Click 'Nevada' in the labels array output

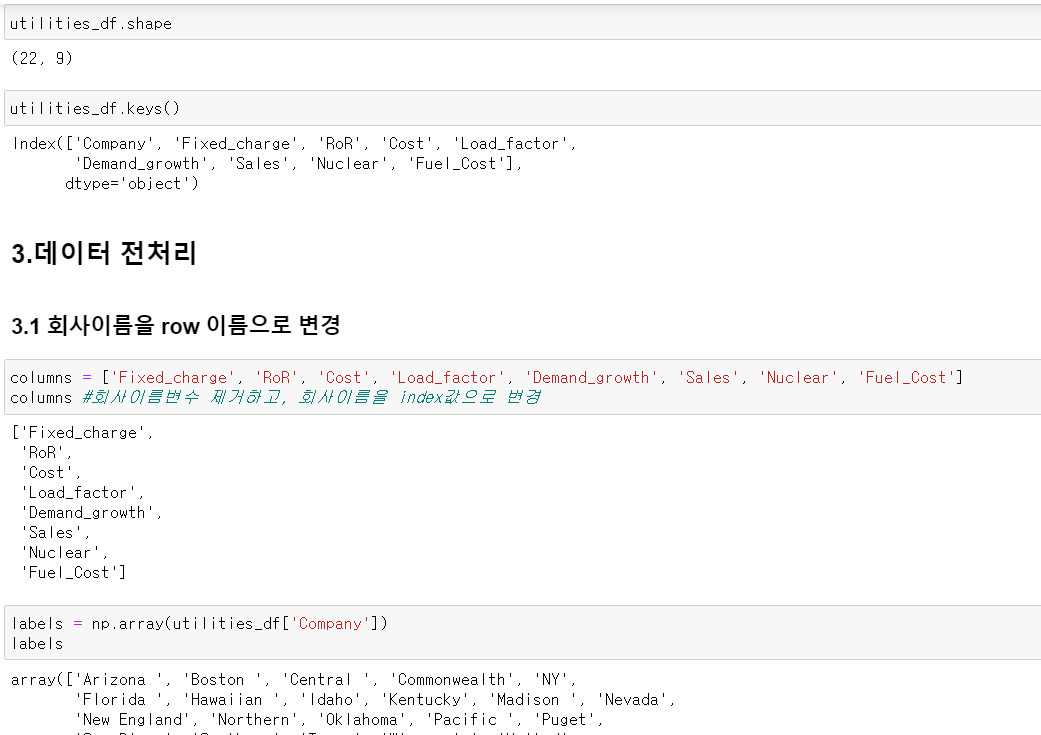click(x=633, y=700)
